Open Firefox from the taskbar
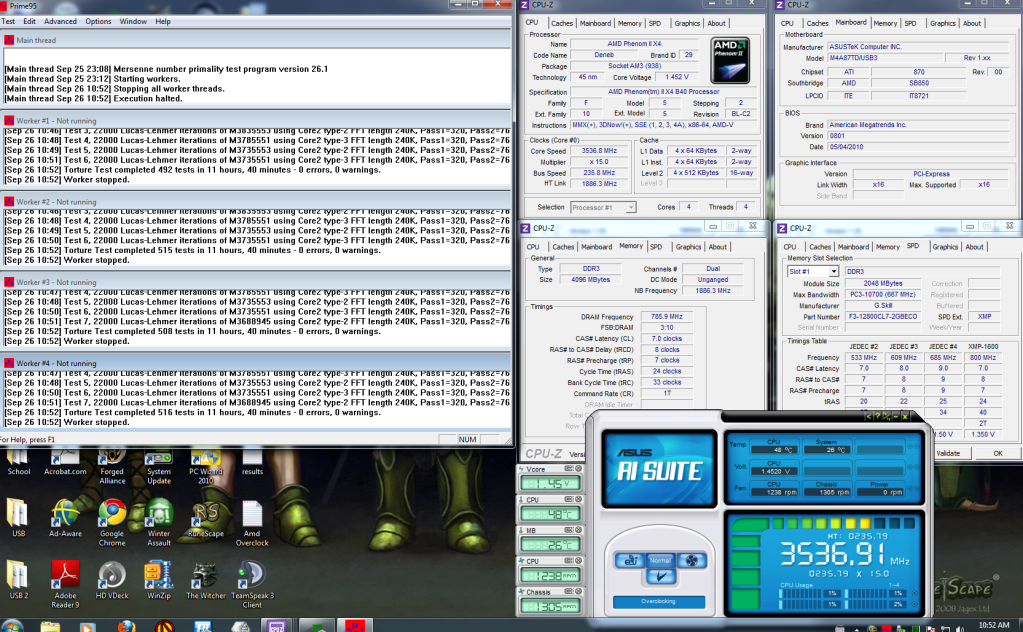1023x632 pixels. pos(127,627)
